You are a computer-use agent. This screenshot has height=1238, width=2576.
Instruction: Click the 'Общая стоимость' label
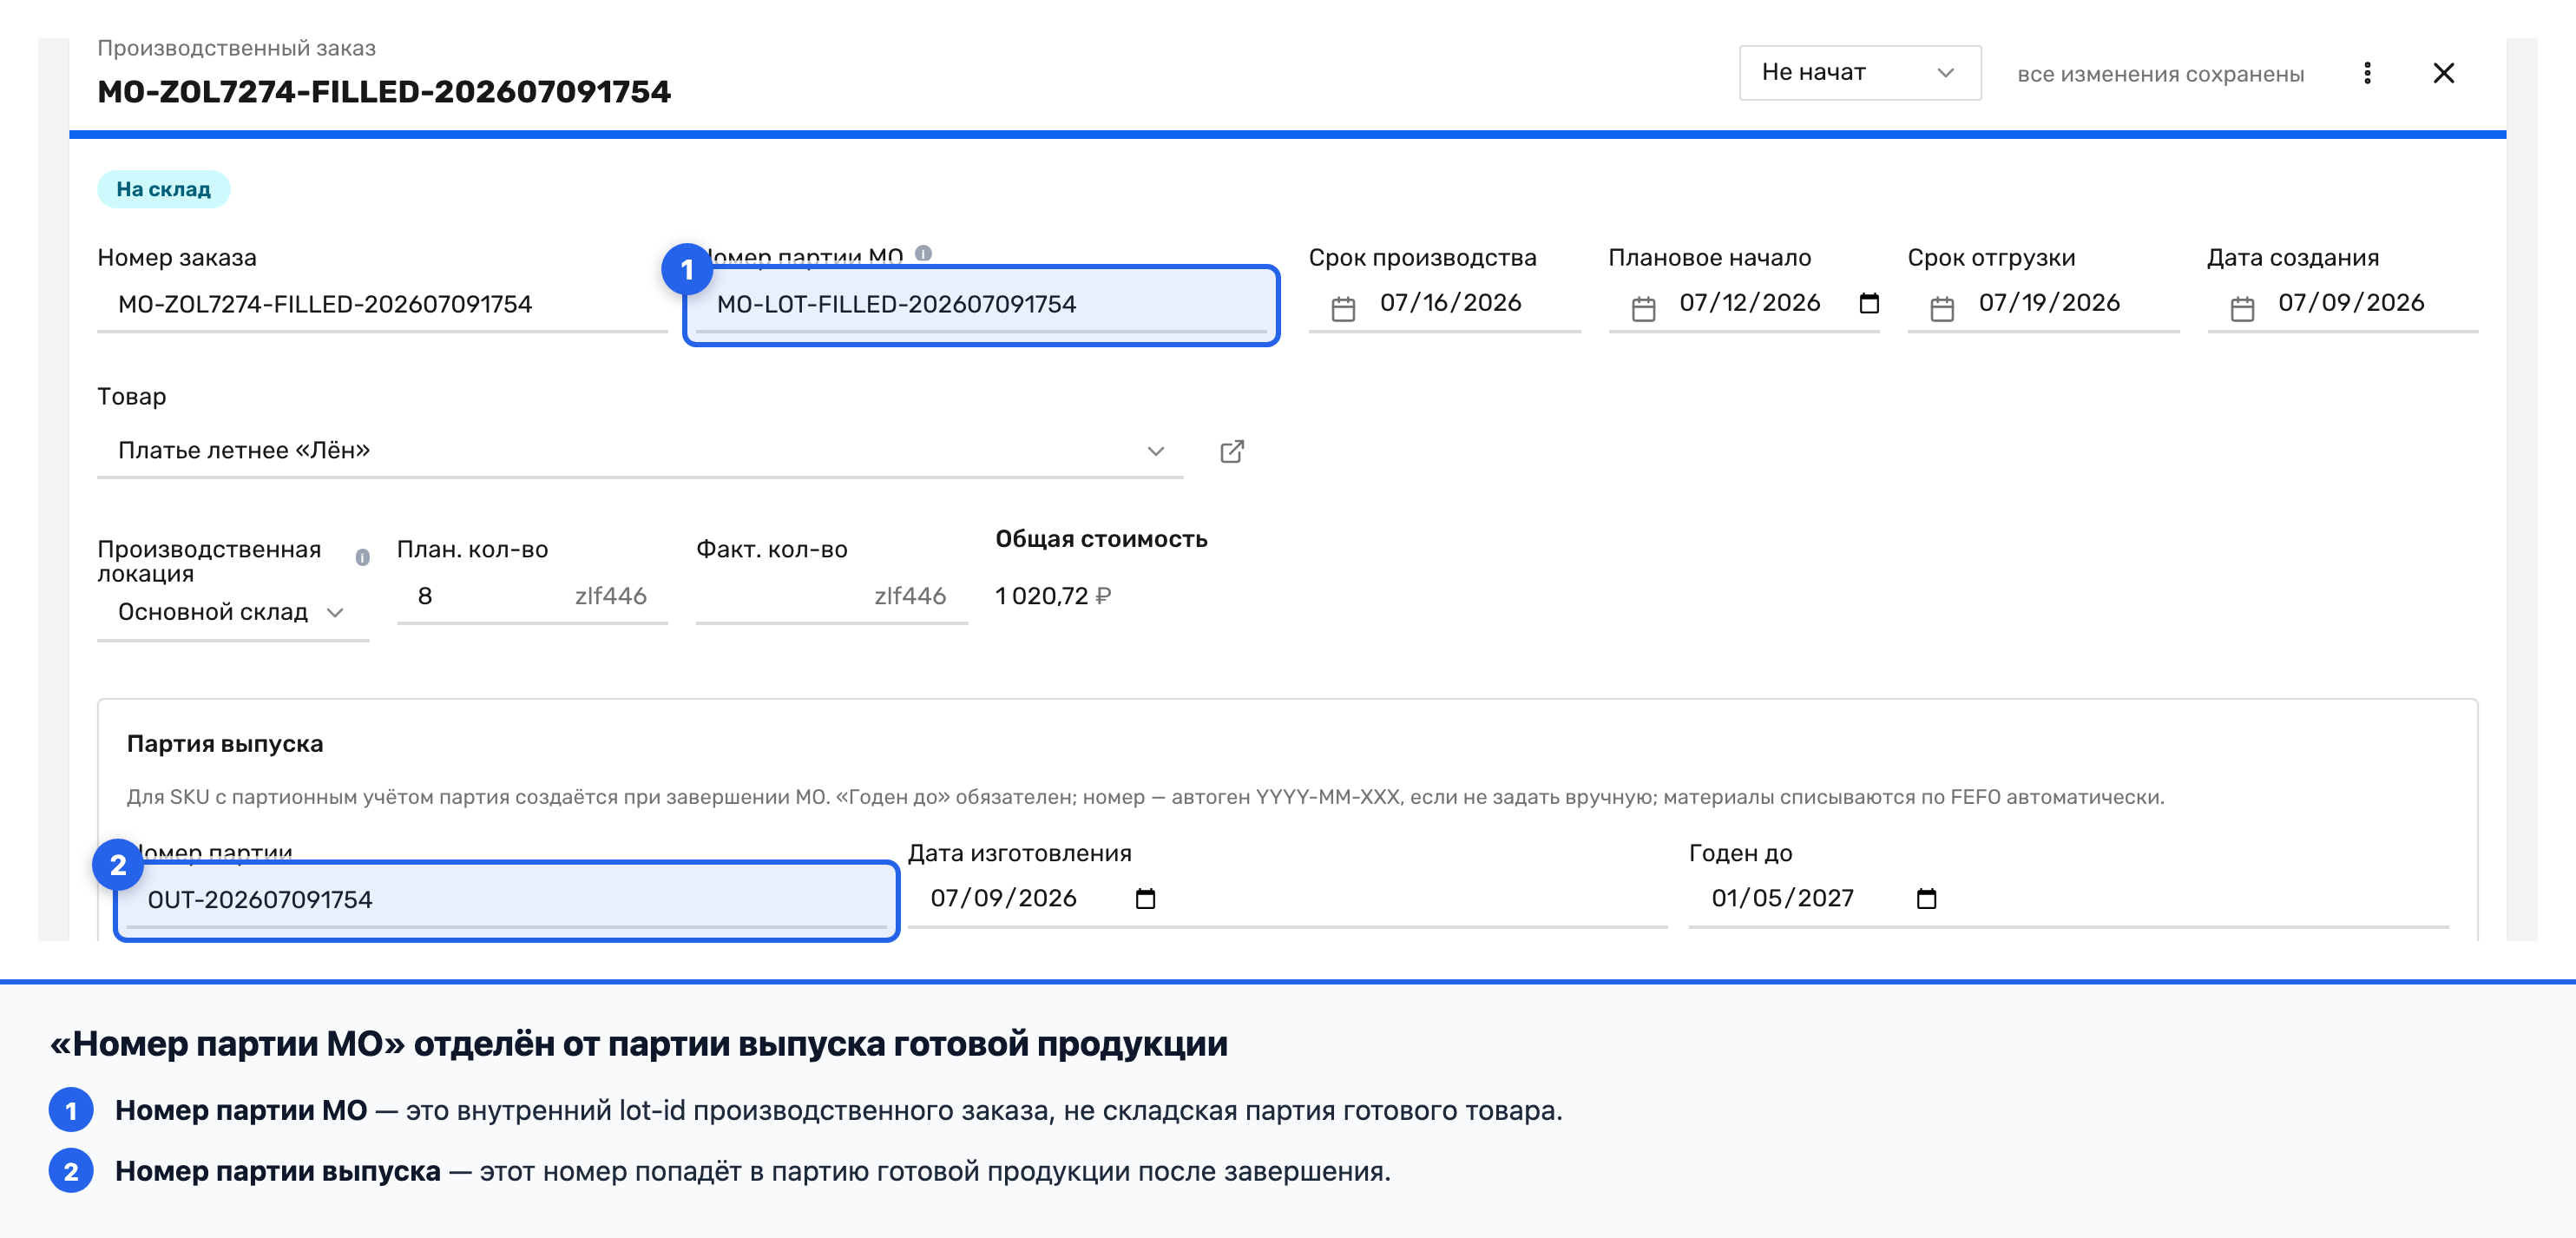(x=1101, y=539)
